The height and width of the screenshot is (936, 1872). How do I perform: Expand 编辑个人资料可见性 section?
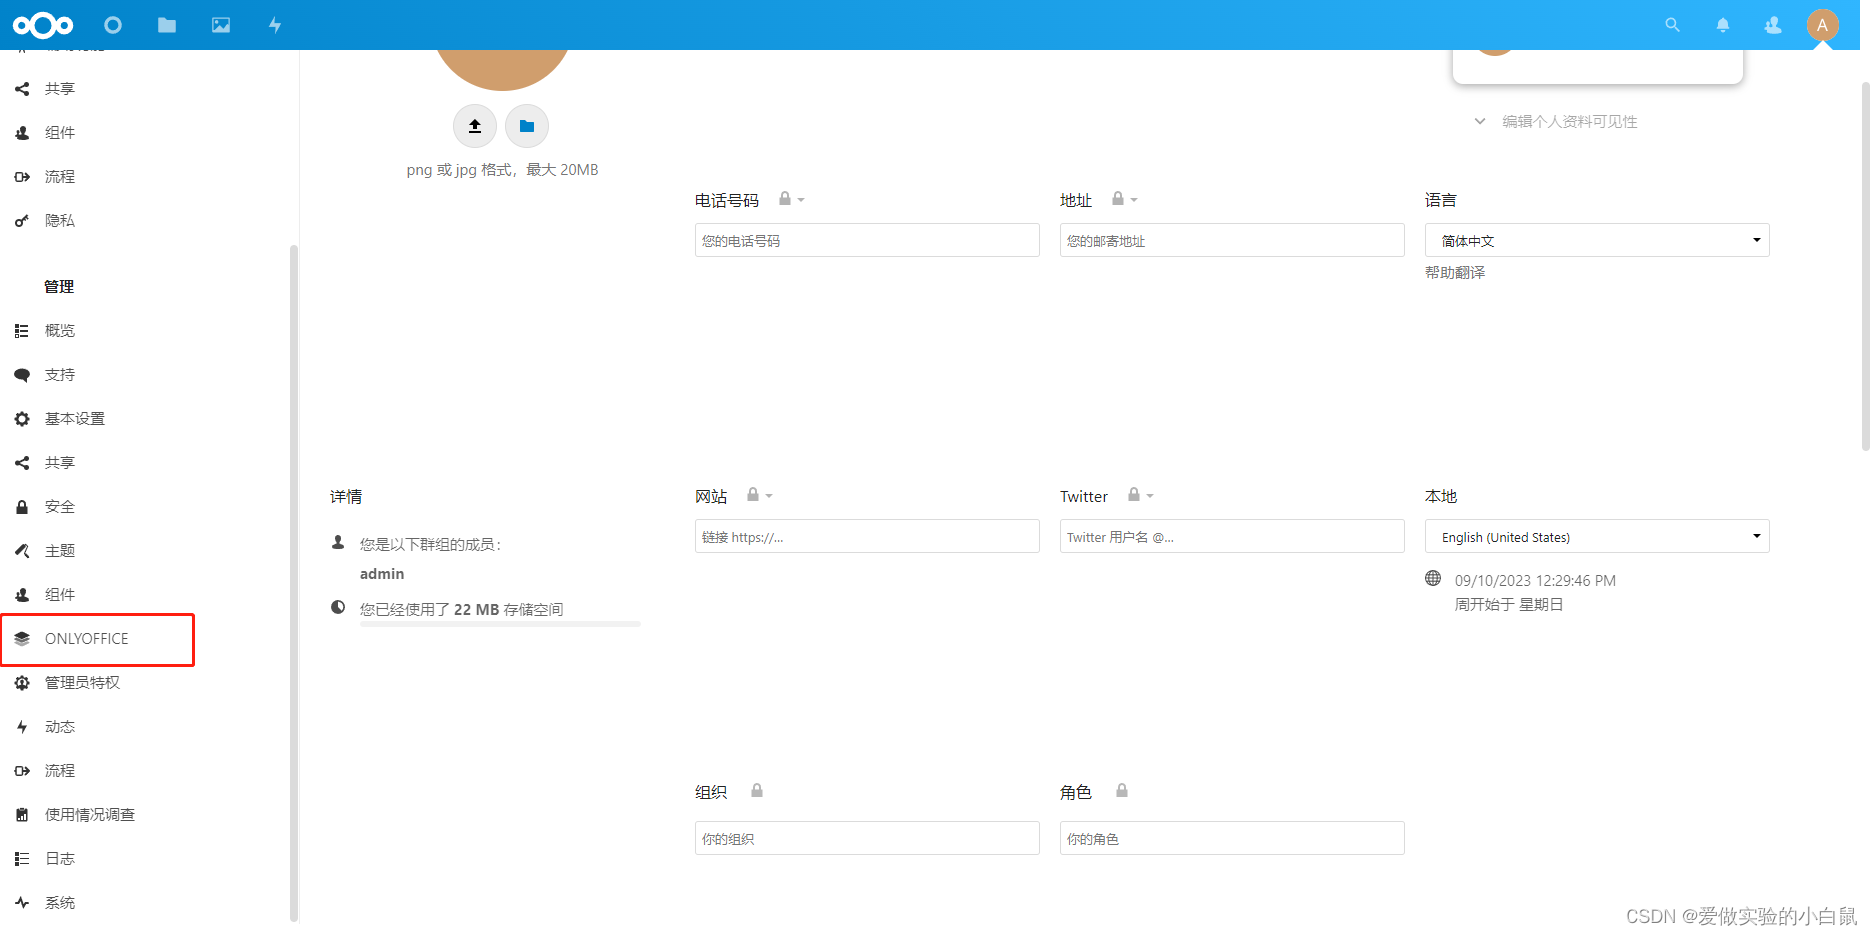1556,121
